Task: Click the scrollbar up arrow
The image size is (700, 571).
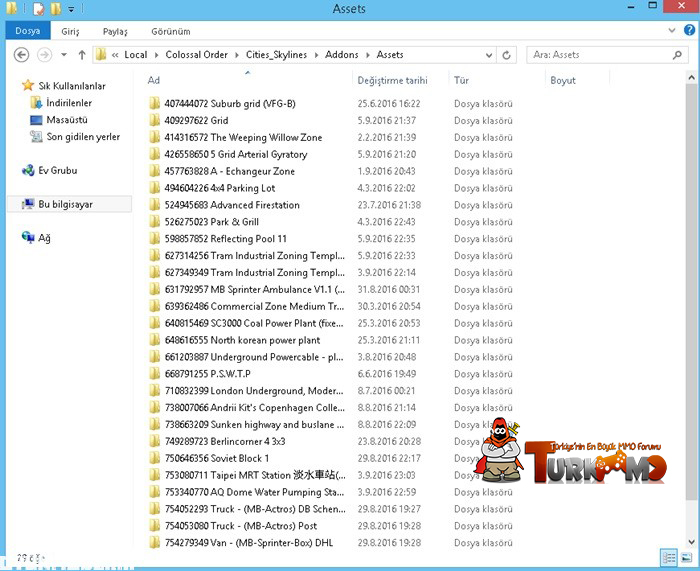Action: 691,78
